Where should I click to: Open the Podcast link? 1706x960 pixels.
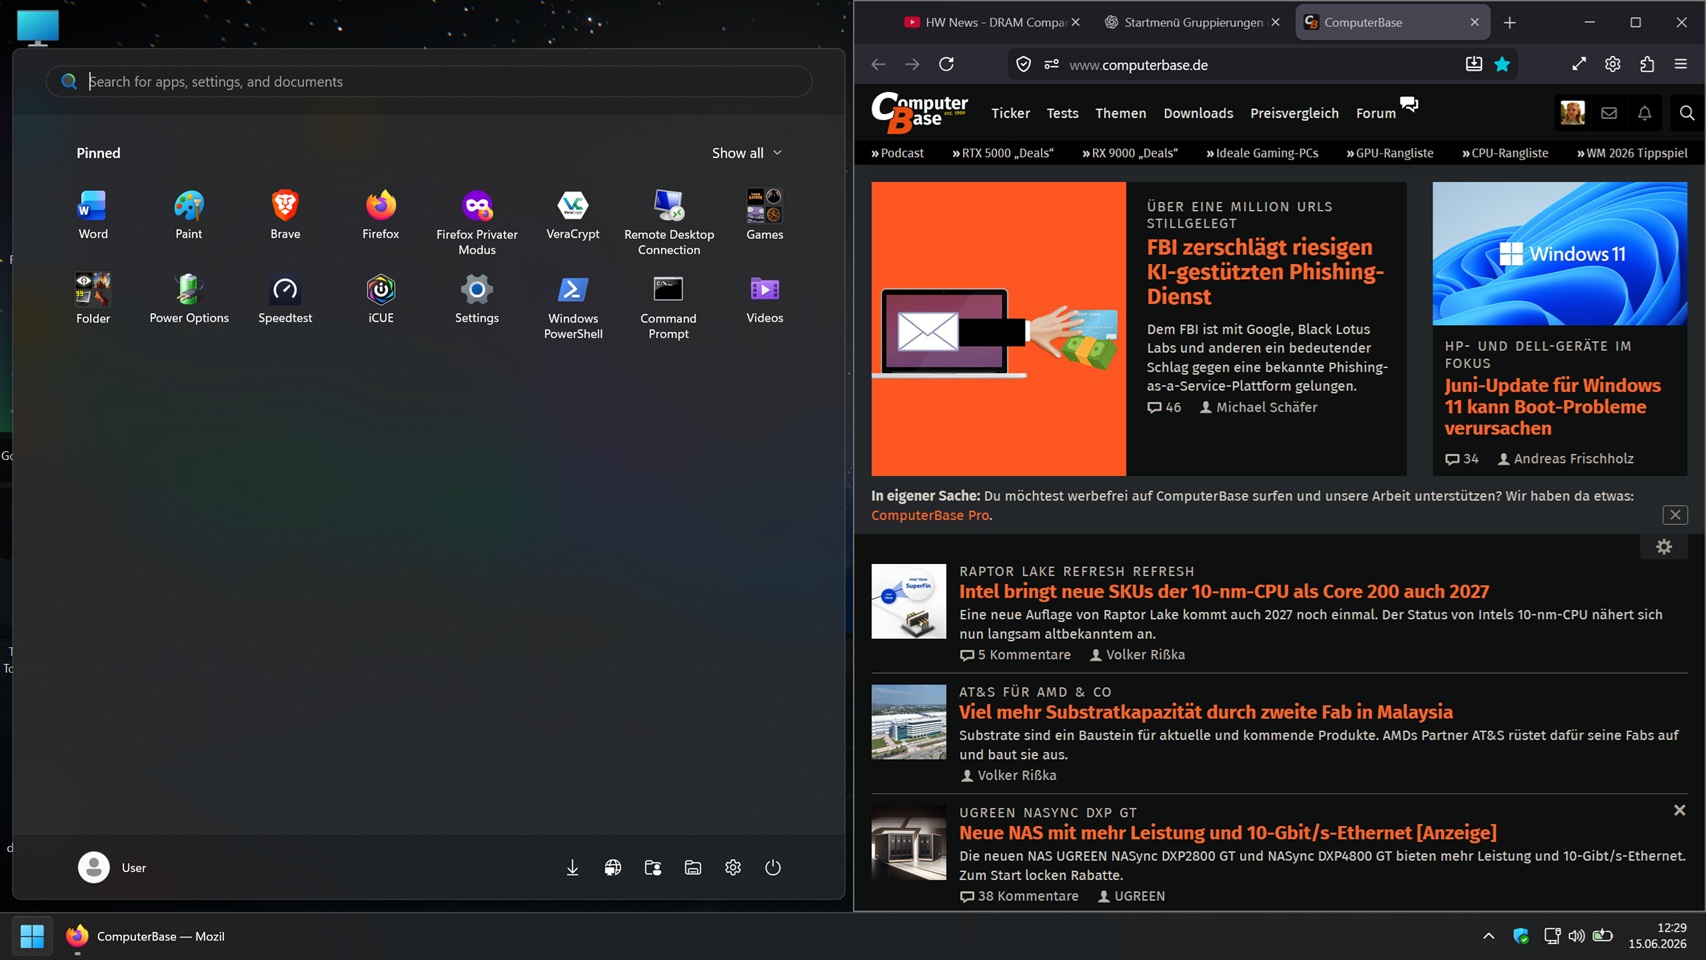pos(897,153)
